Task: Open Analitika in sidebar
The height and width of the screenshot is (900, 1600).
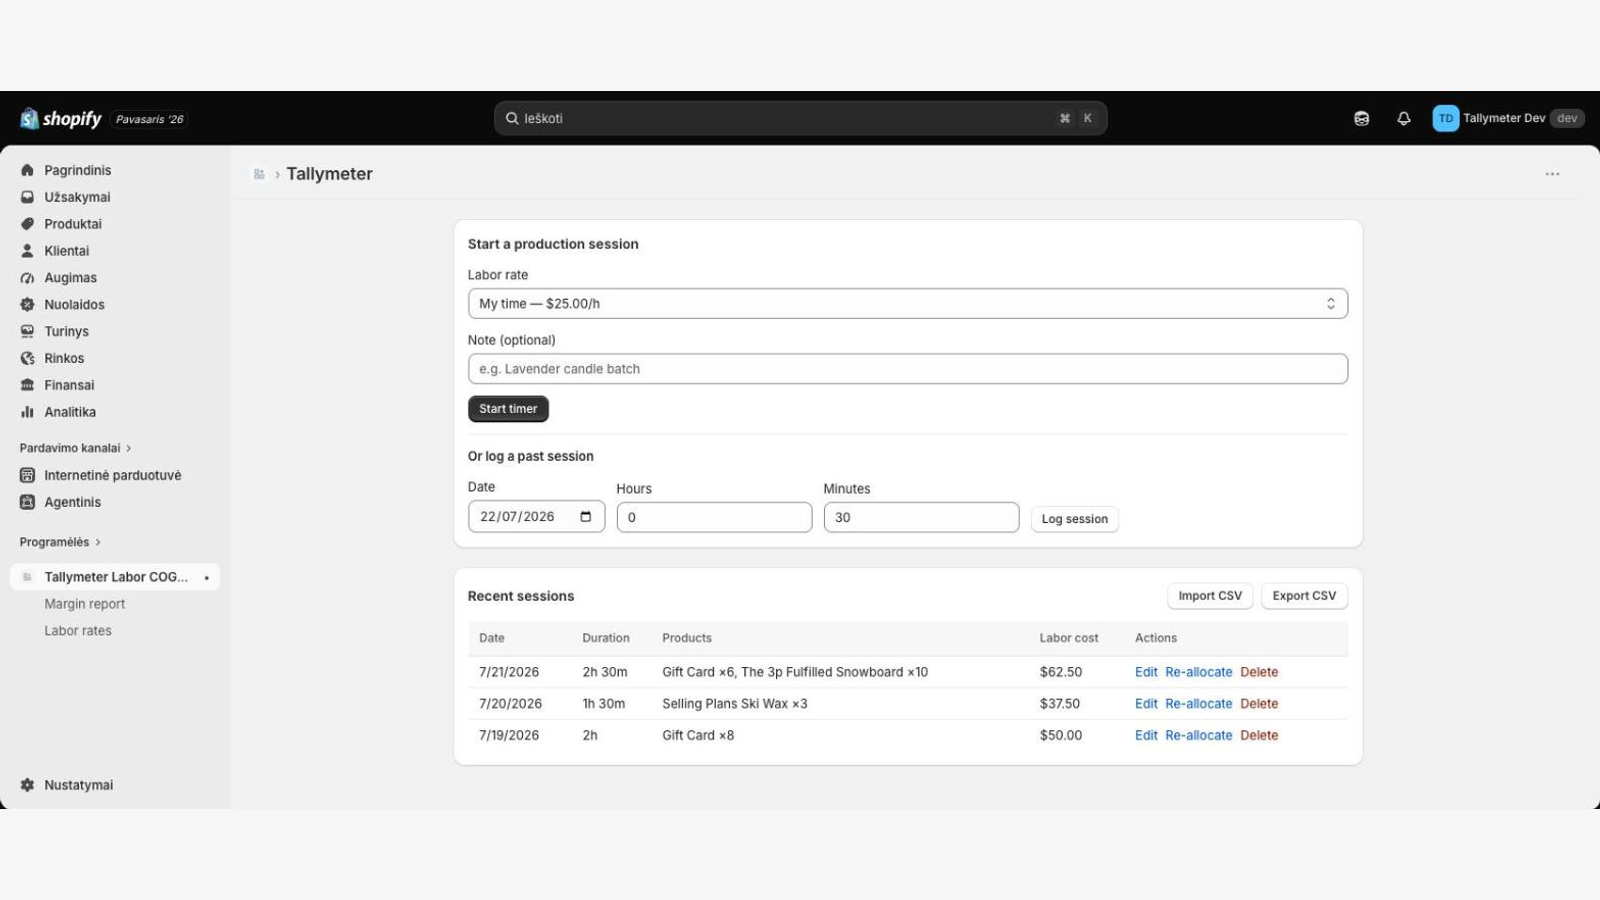Action: pos(70,412)
